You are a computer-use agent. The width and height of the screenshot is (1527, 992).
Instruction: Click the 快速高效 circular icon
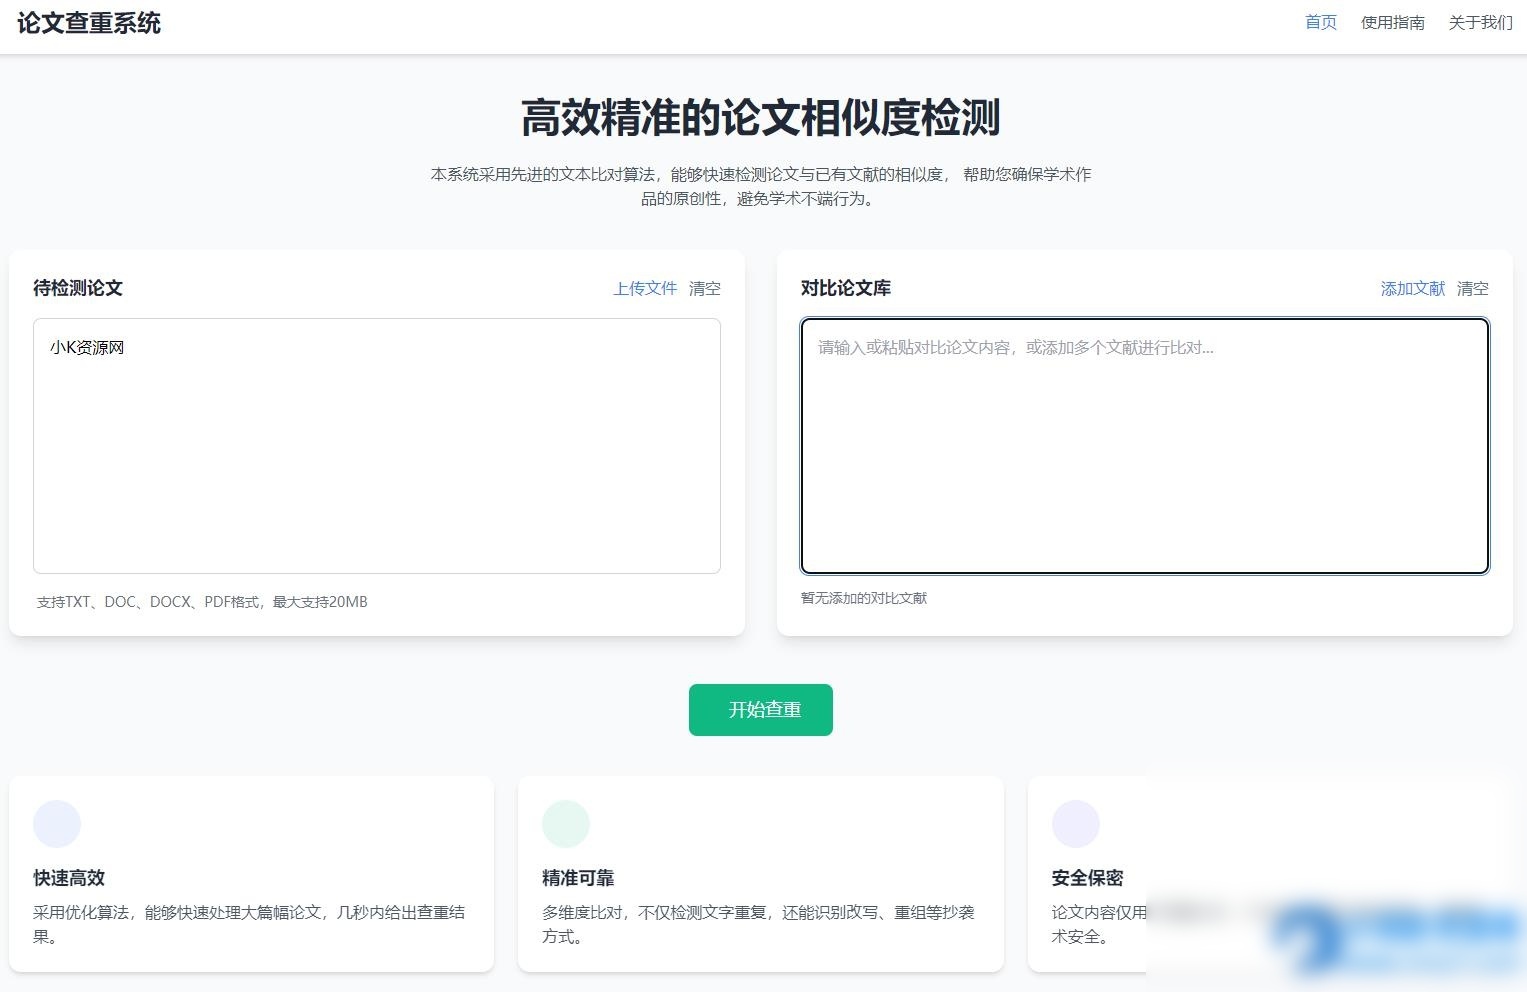(x=57, y=823)
